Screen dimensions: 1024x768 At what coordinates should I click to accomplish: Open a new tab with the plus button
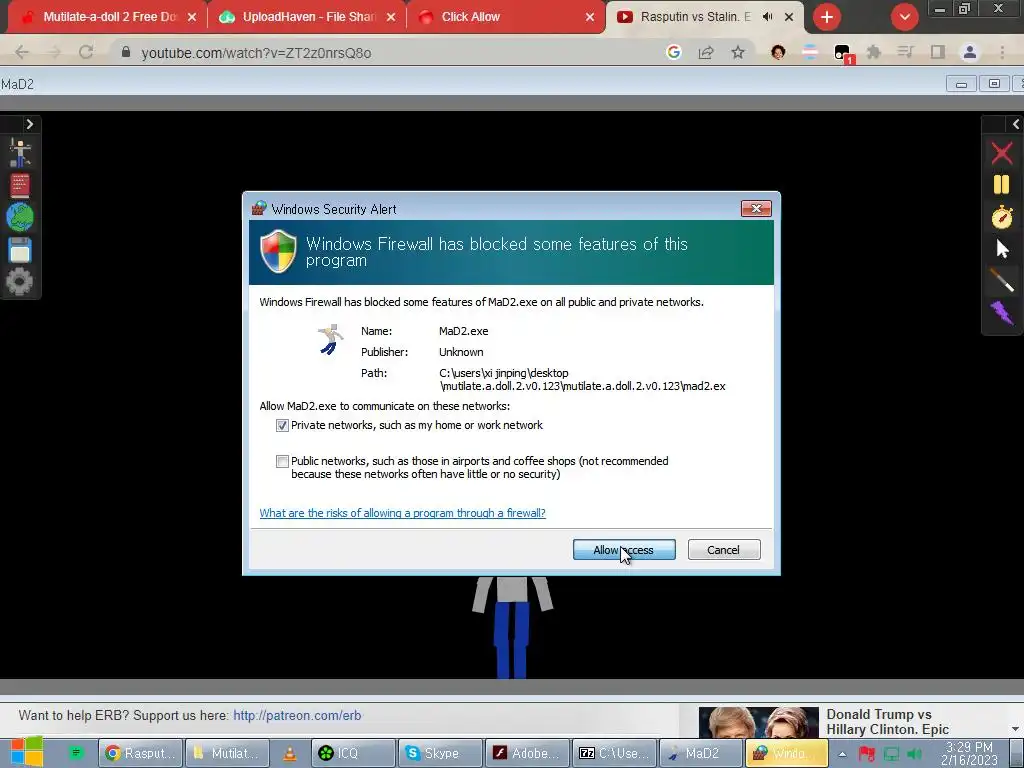tap(827, 17)
